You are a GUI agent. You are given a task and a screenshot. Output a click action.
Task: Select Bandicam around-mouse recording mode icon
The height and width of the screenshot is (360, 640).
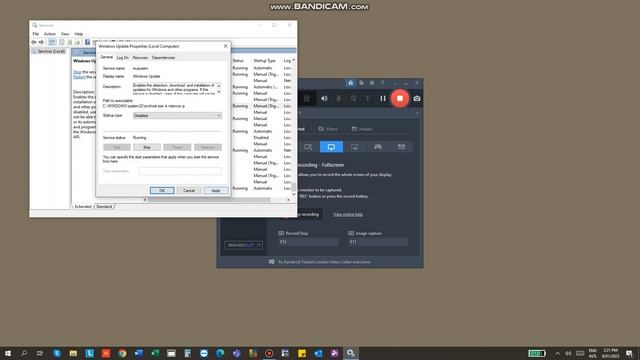354,147
